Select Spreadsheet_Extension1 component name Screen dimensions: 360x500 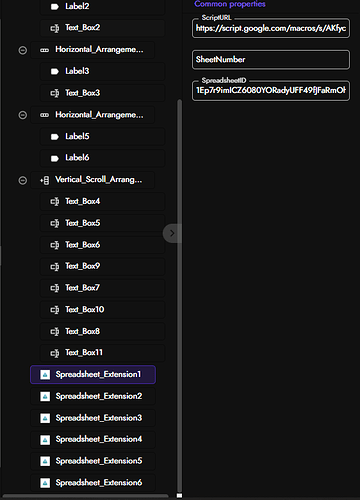coord(98,374)
